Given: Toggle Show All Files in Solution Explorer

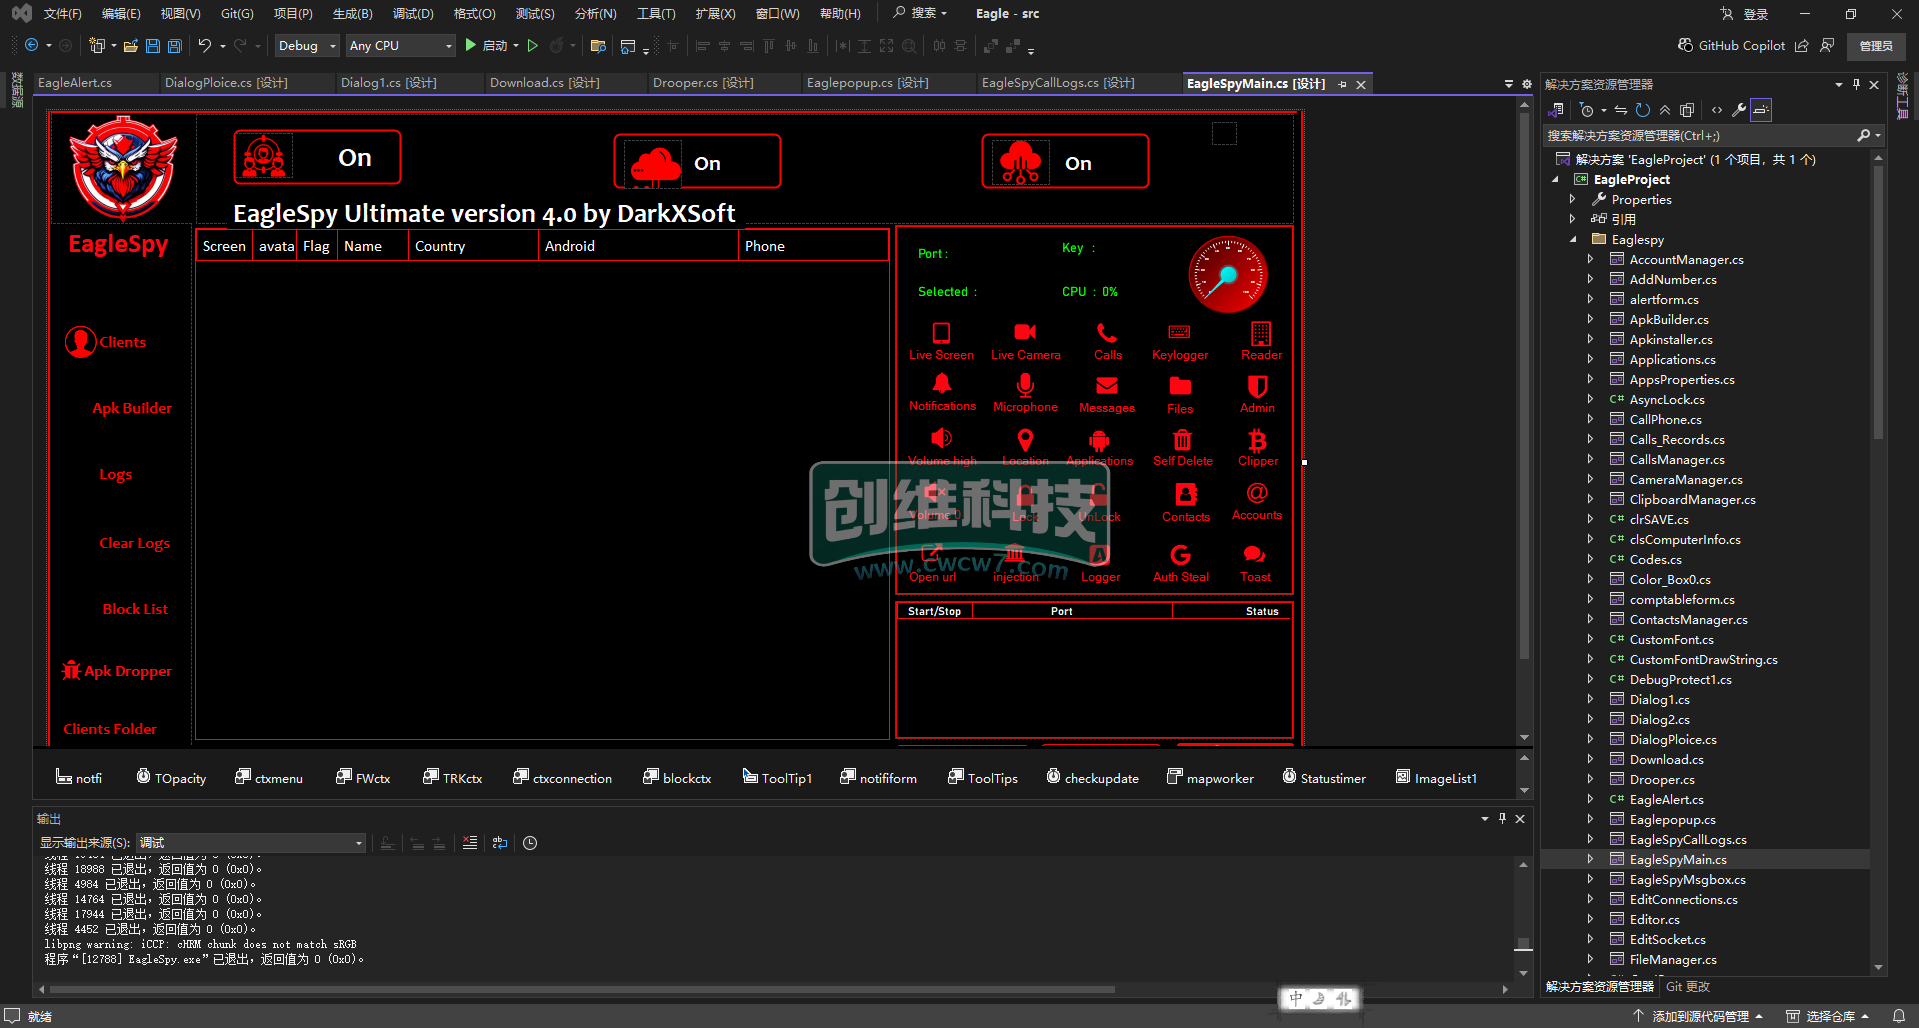Looking at the screenshot, I should [1687, 110].
